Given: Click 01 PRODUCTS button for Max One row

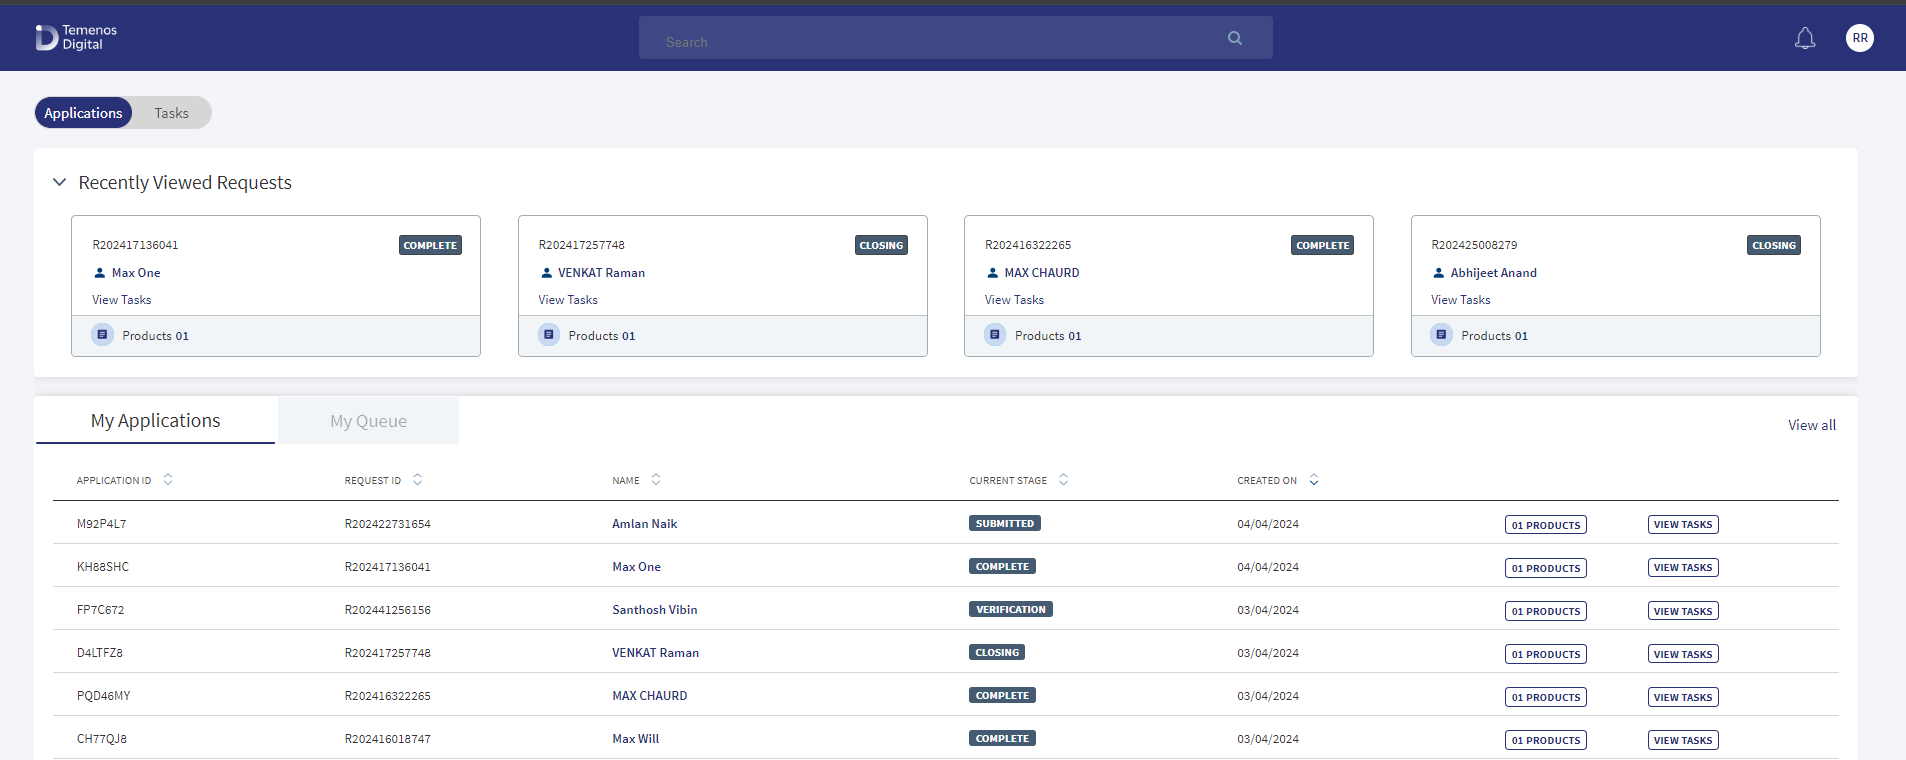Looking at the screenshot, I should click(x=1546, y=568).
